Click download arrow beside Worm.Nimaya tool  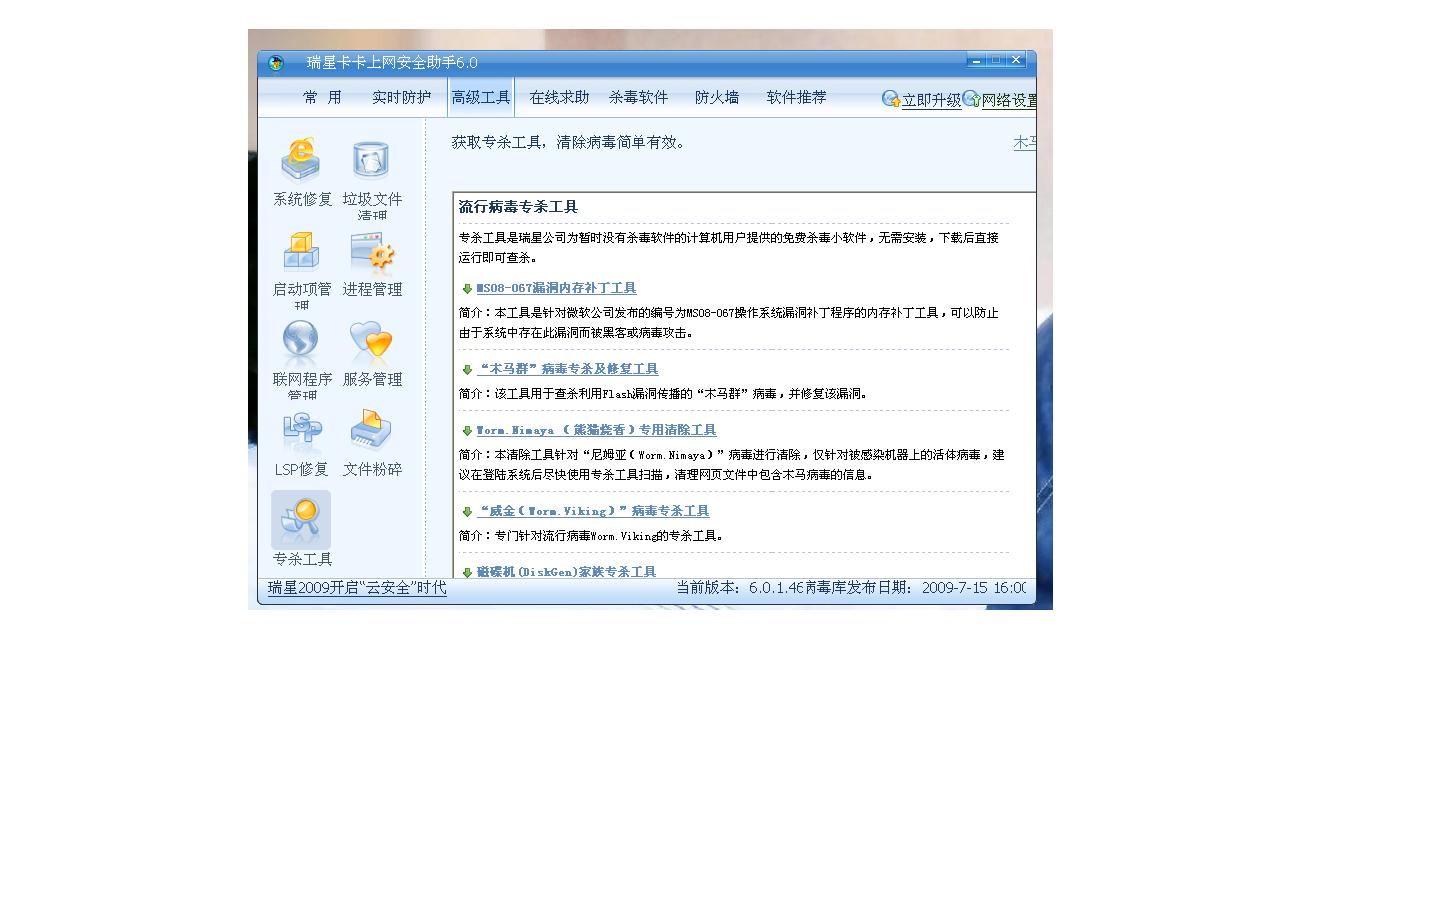[x=467, y=431]
